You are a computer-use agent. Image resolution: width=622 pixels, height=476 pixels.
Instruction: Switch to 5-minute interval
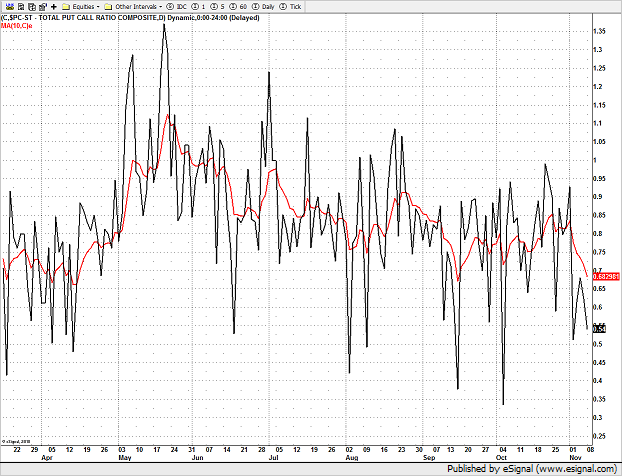point(217,7)
